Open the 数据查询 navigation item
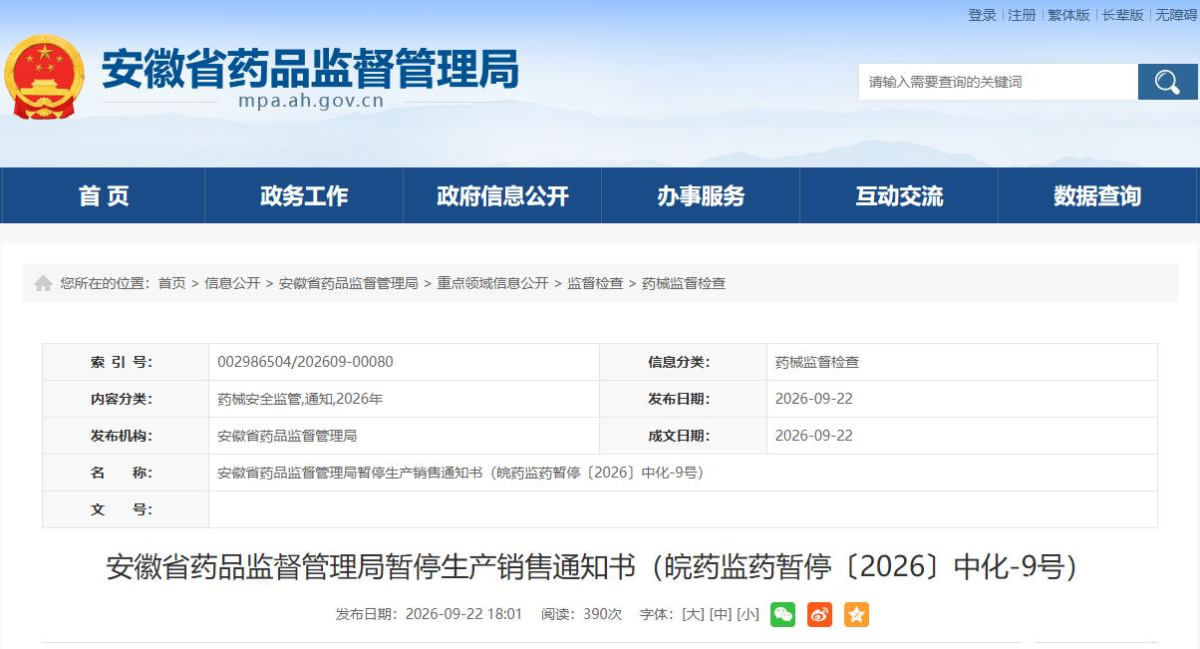Screen dimensions: 1200x649 [1097, 196]
